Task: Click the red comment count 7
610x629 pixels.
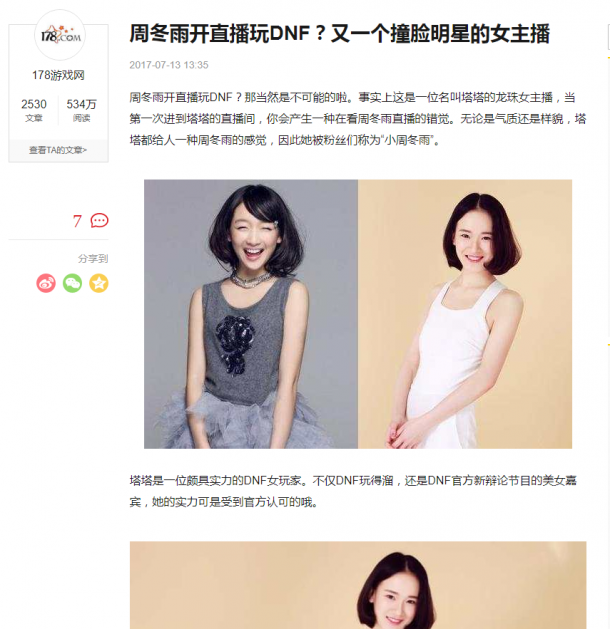Action: (x=77, y=221)
